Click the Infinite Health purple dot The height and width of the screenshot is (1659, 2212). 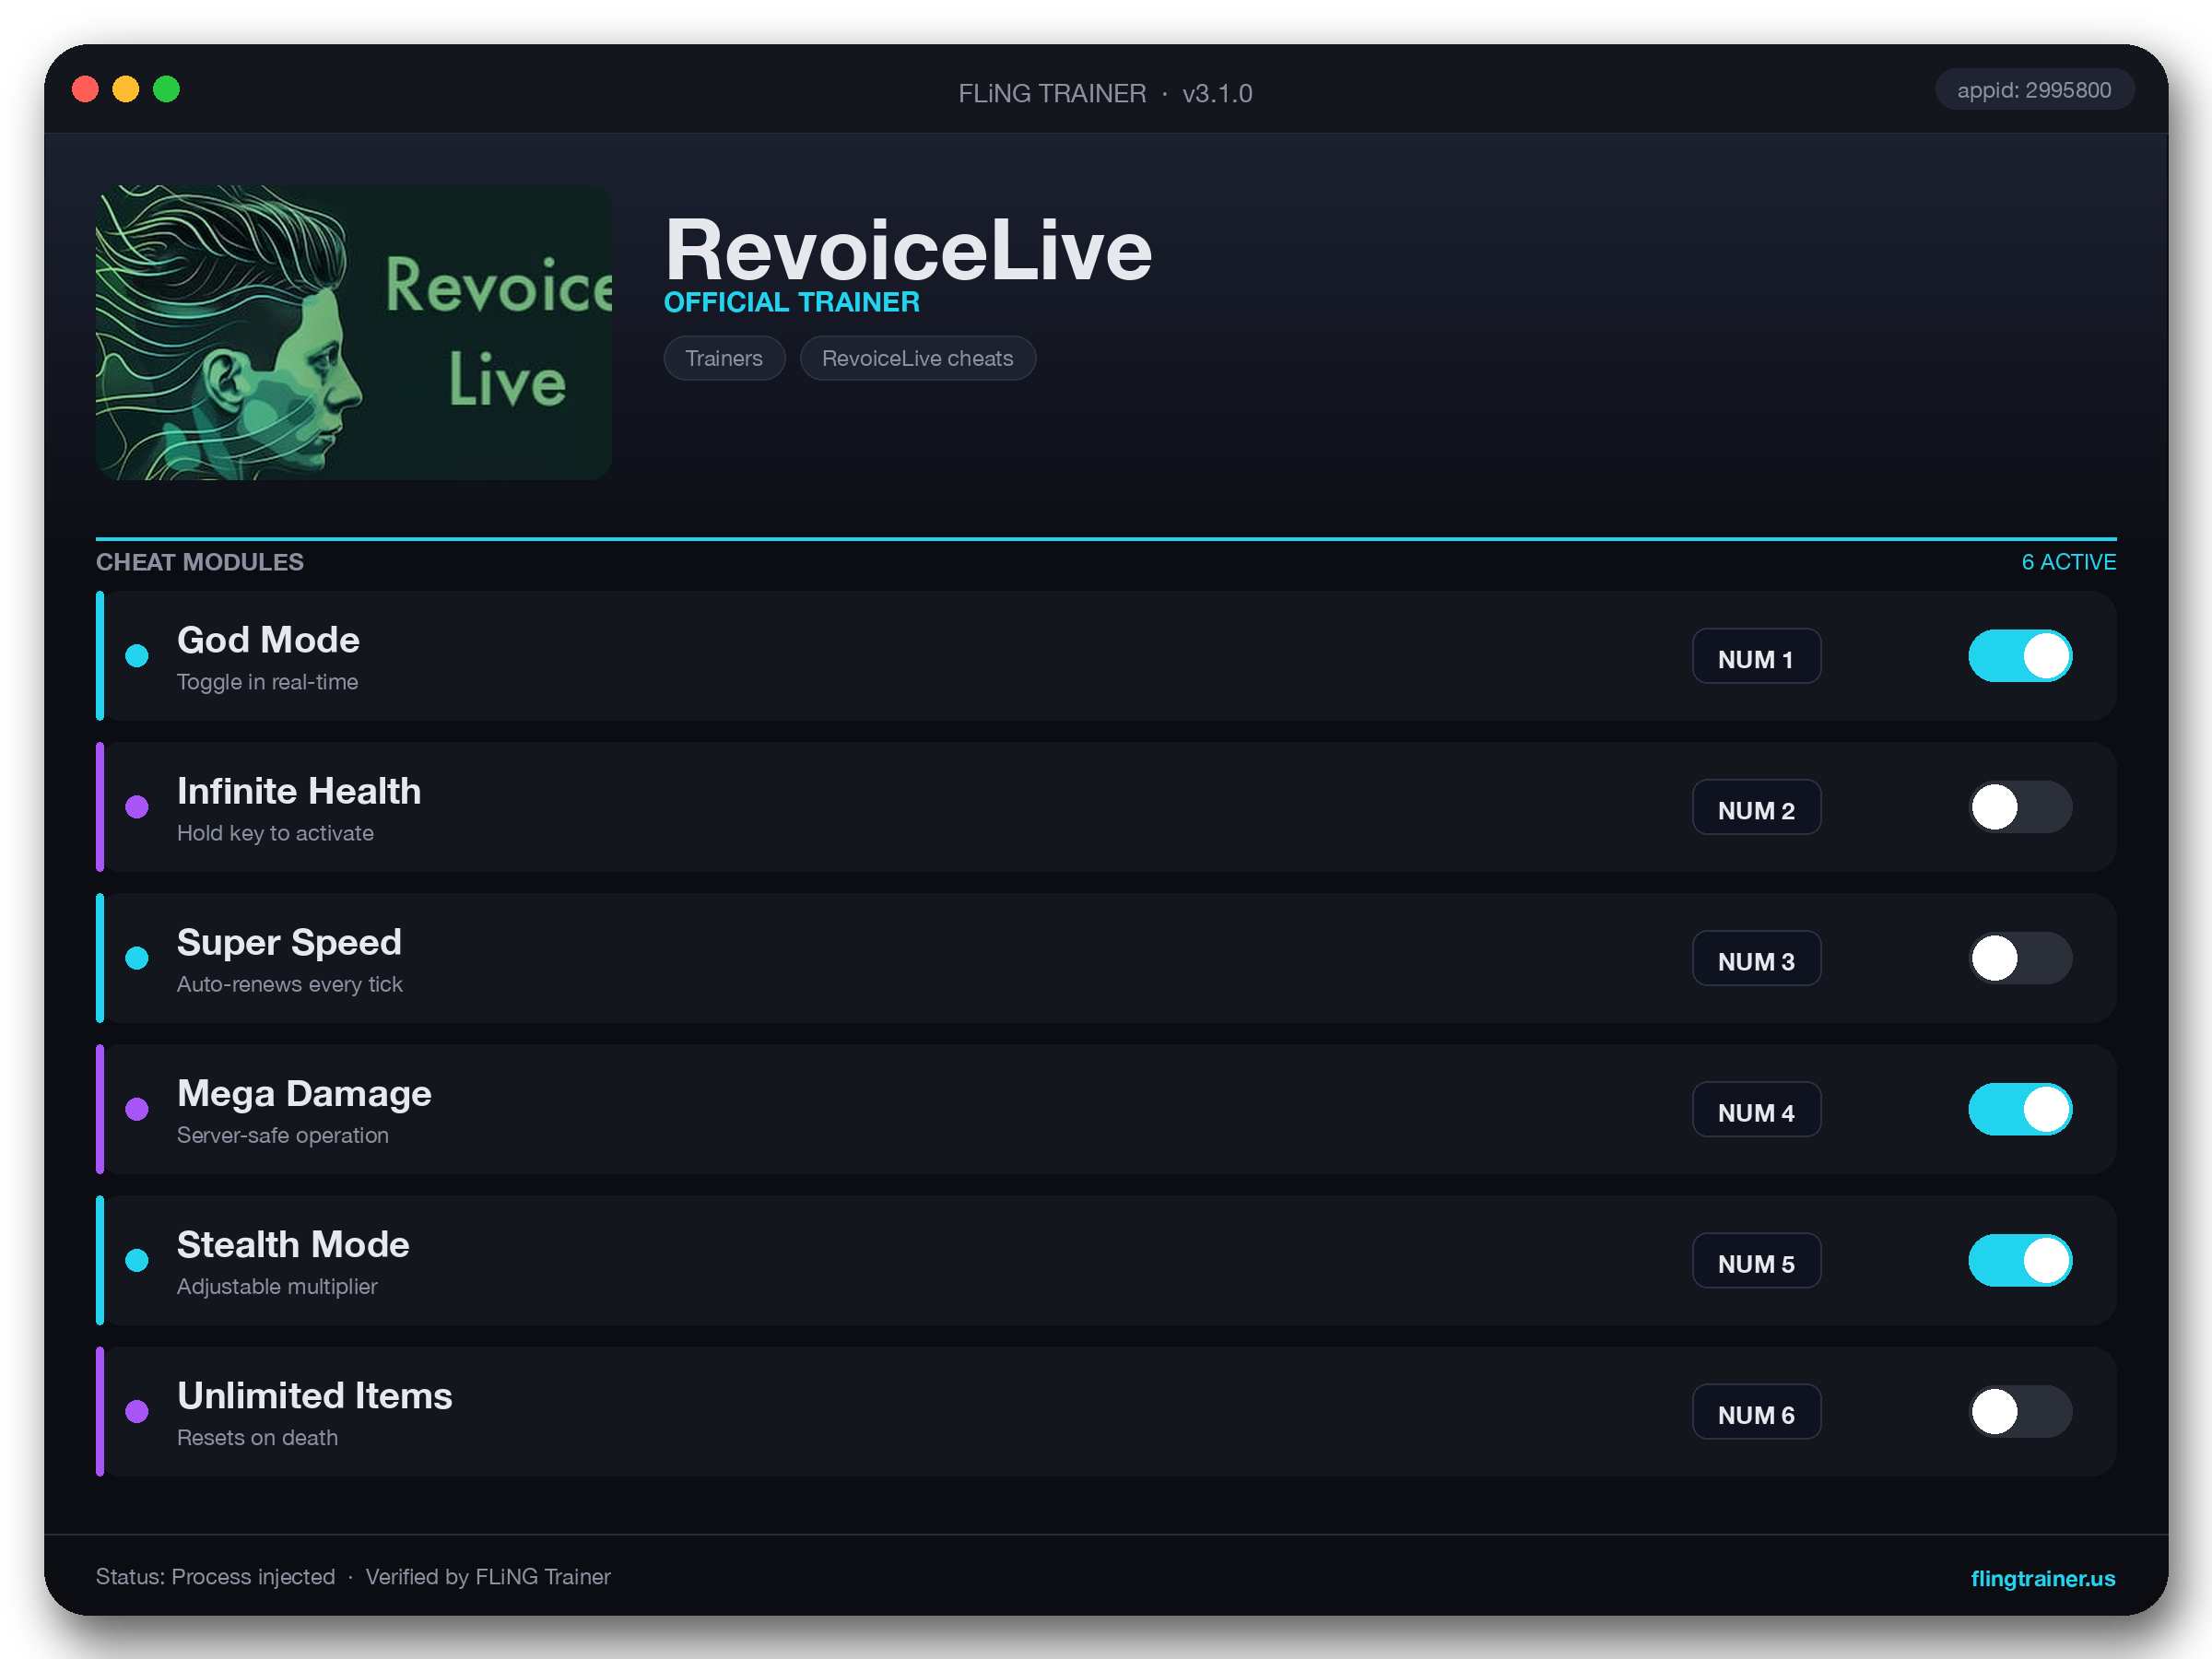(137, 807)
